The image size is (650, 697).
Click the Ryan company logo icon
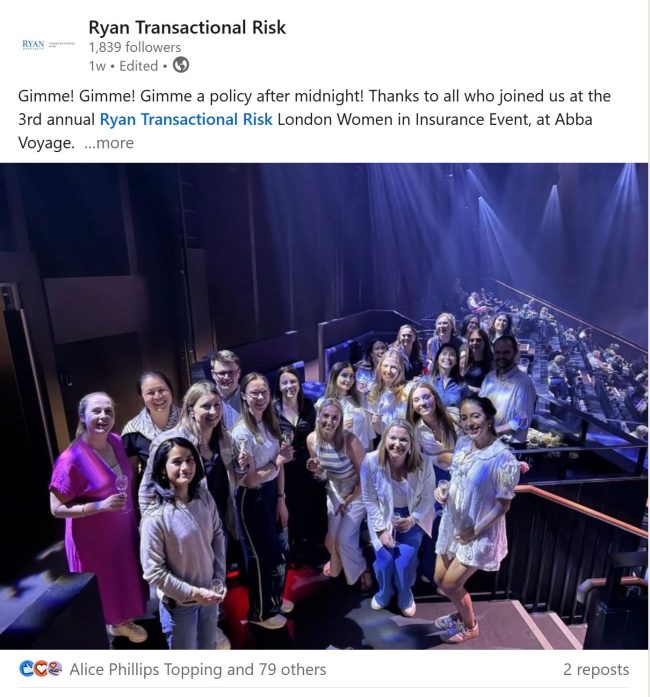click(47, 45)
